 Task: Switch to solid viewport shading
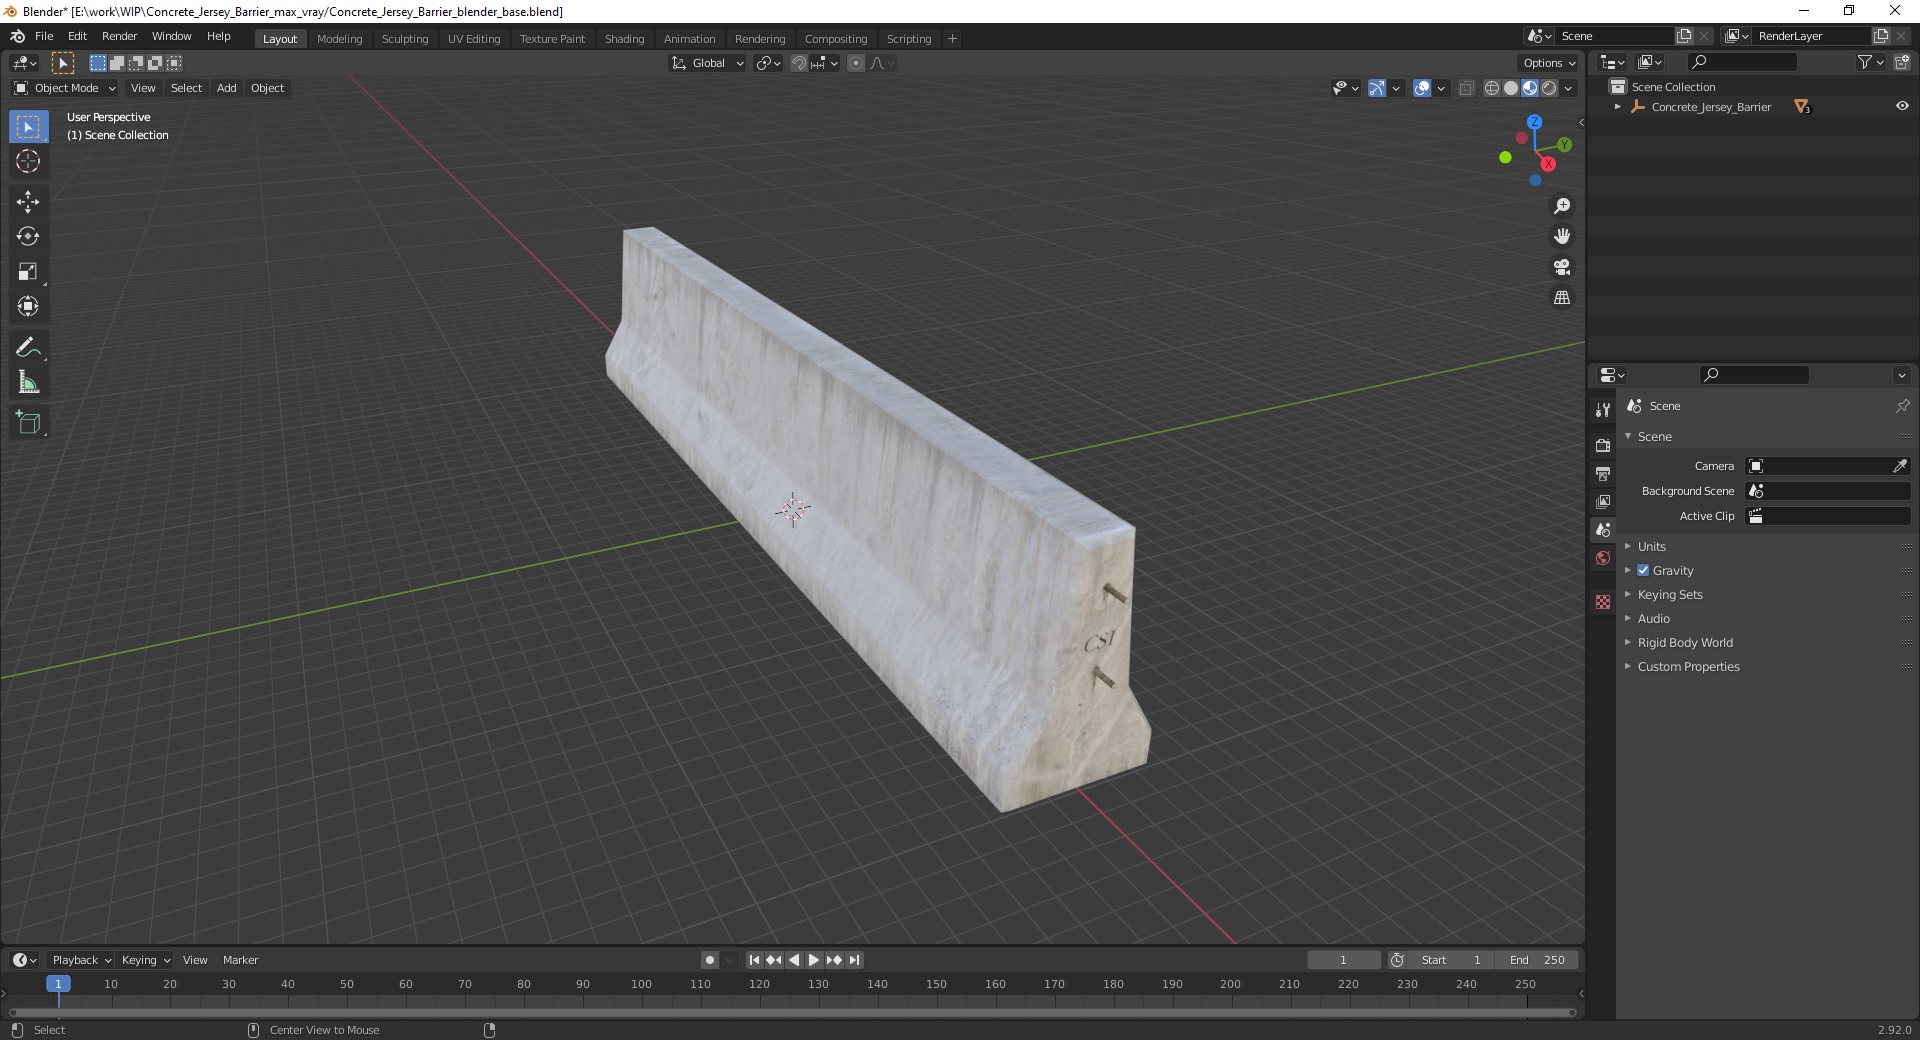tap(1511, 88)
